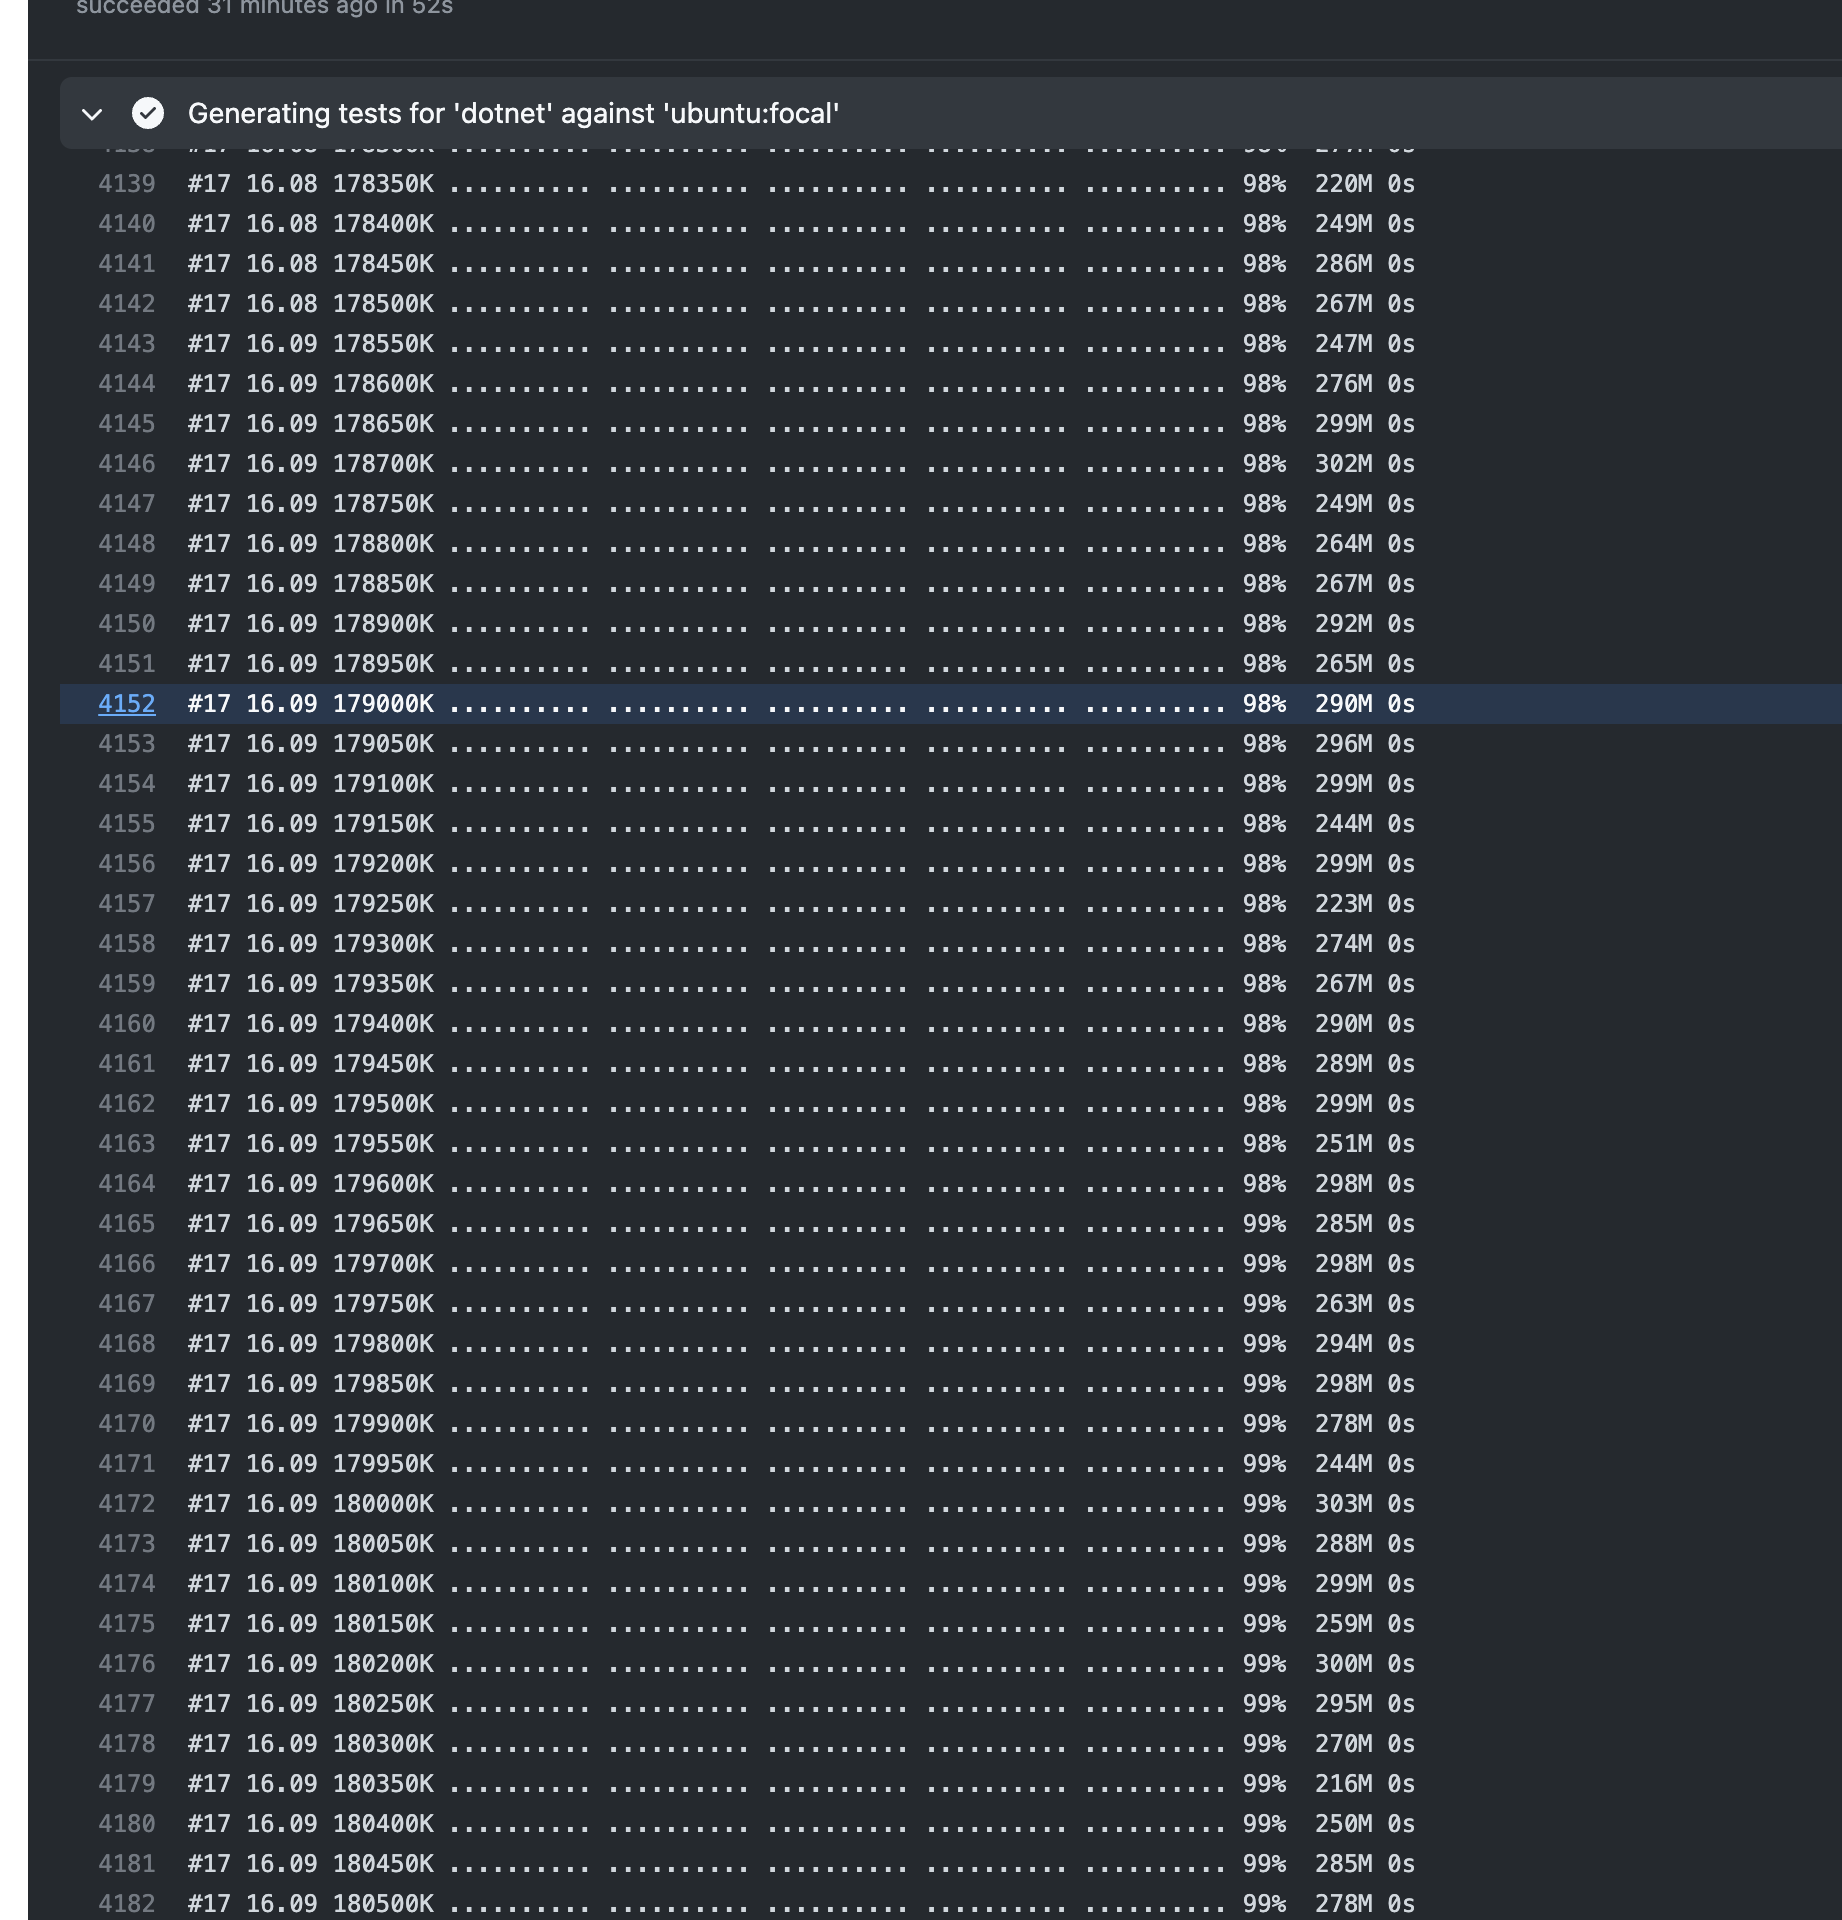The width and height of the screenshot is (1842, 1920).
Task: Click '179200K' on line 4156
Action: [x=383, y=864]
